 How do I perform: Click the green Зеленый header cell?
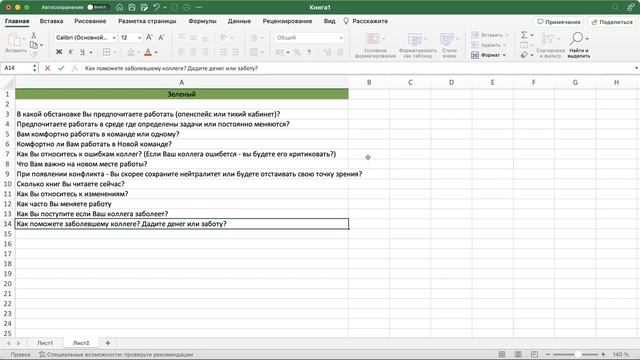pos(182,94)
